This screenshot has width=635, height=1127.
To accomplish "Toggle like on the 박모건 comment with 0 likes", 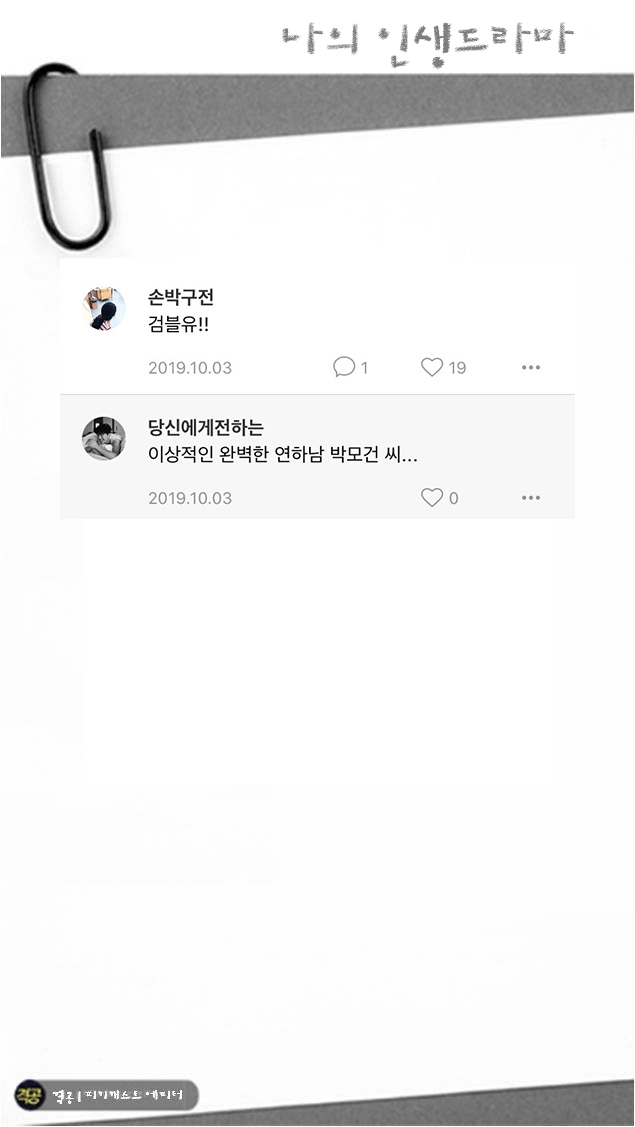I will [431, 496].
